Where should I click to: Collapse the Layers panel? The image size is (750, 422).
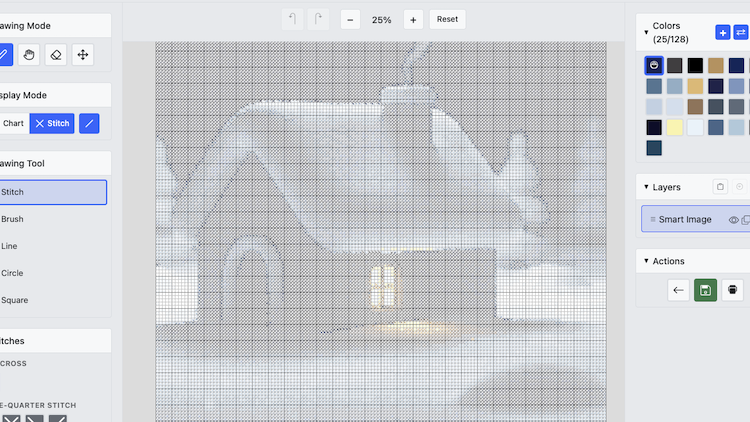tap(646, 187)
